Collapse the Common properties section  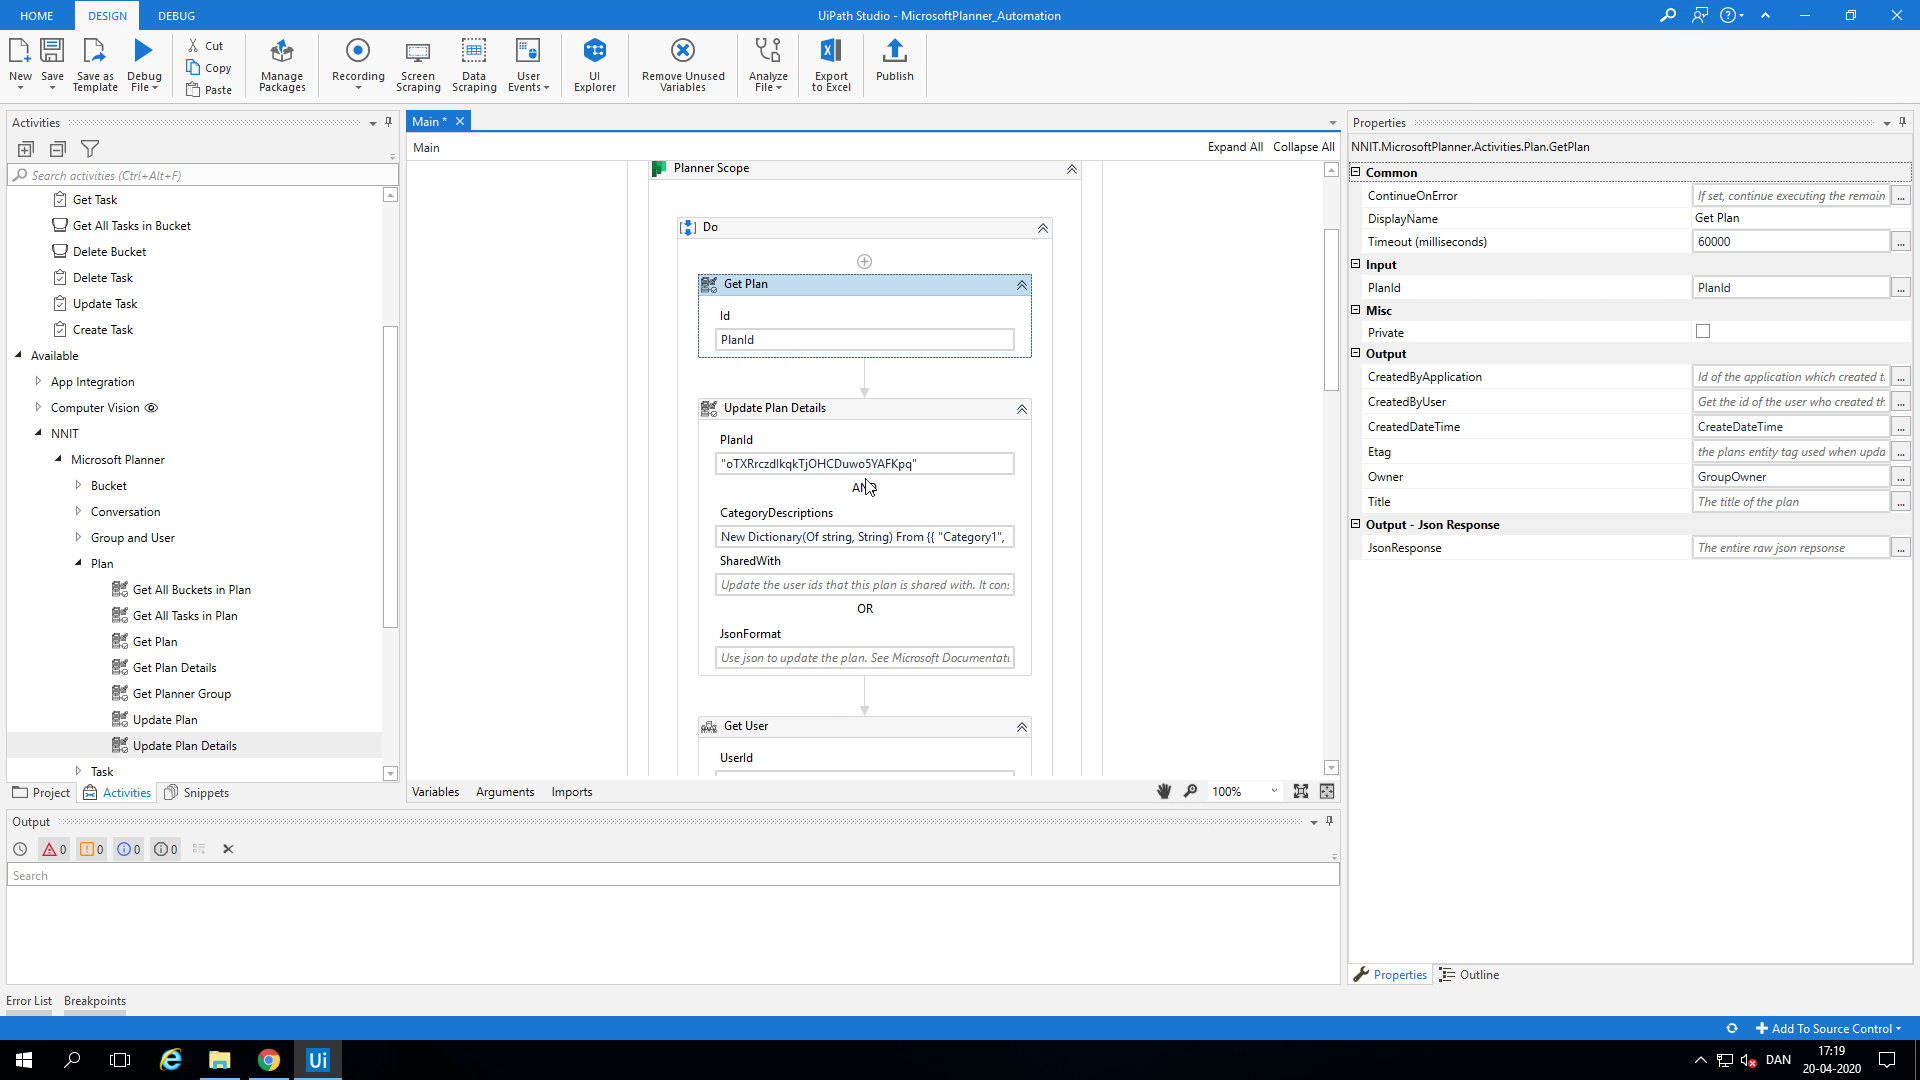(x=1356, y=172)
